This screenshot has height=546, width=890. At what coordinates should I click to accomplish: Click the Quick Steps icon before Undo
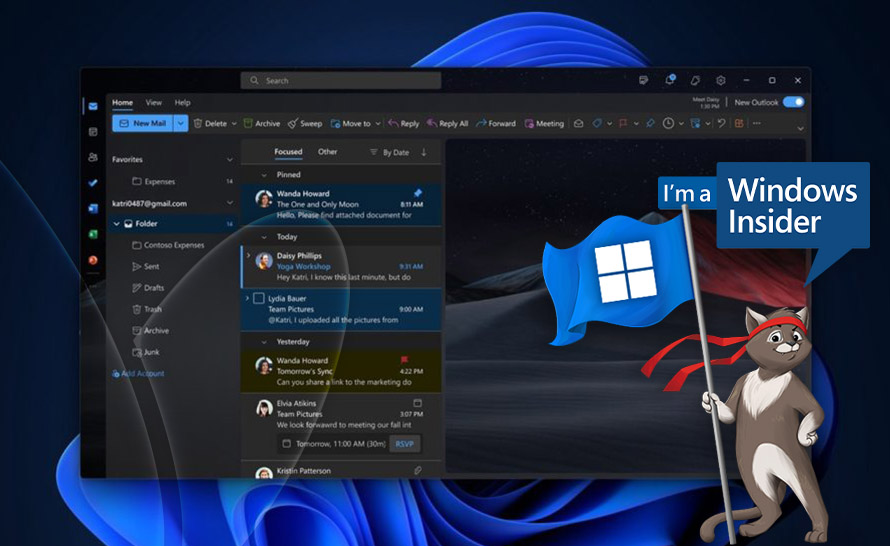click(695, 123)
